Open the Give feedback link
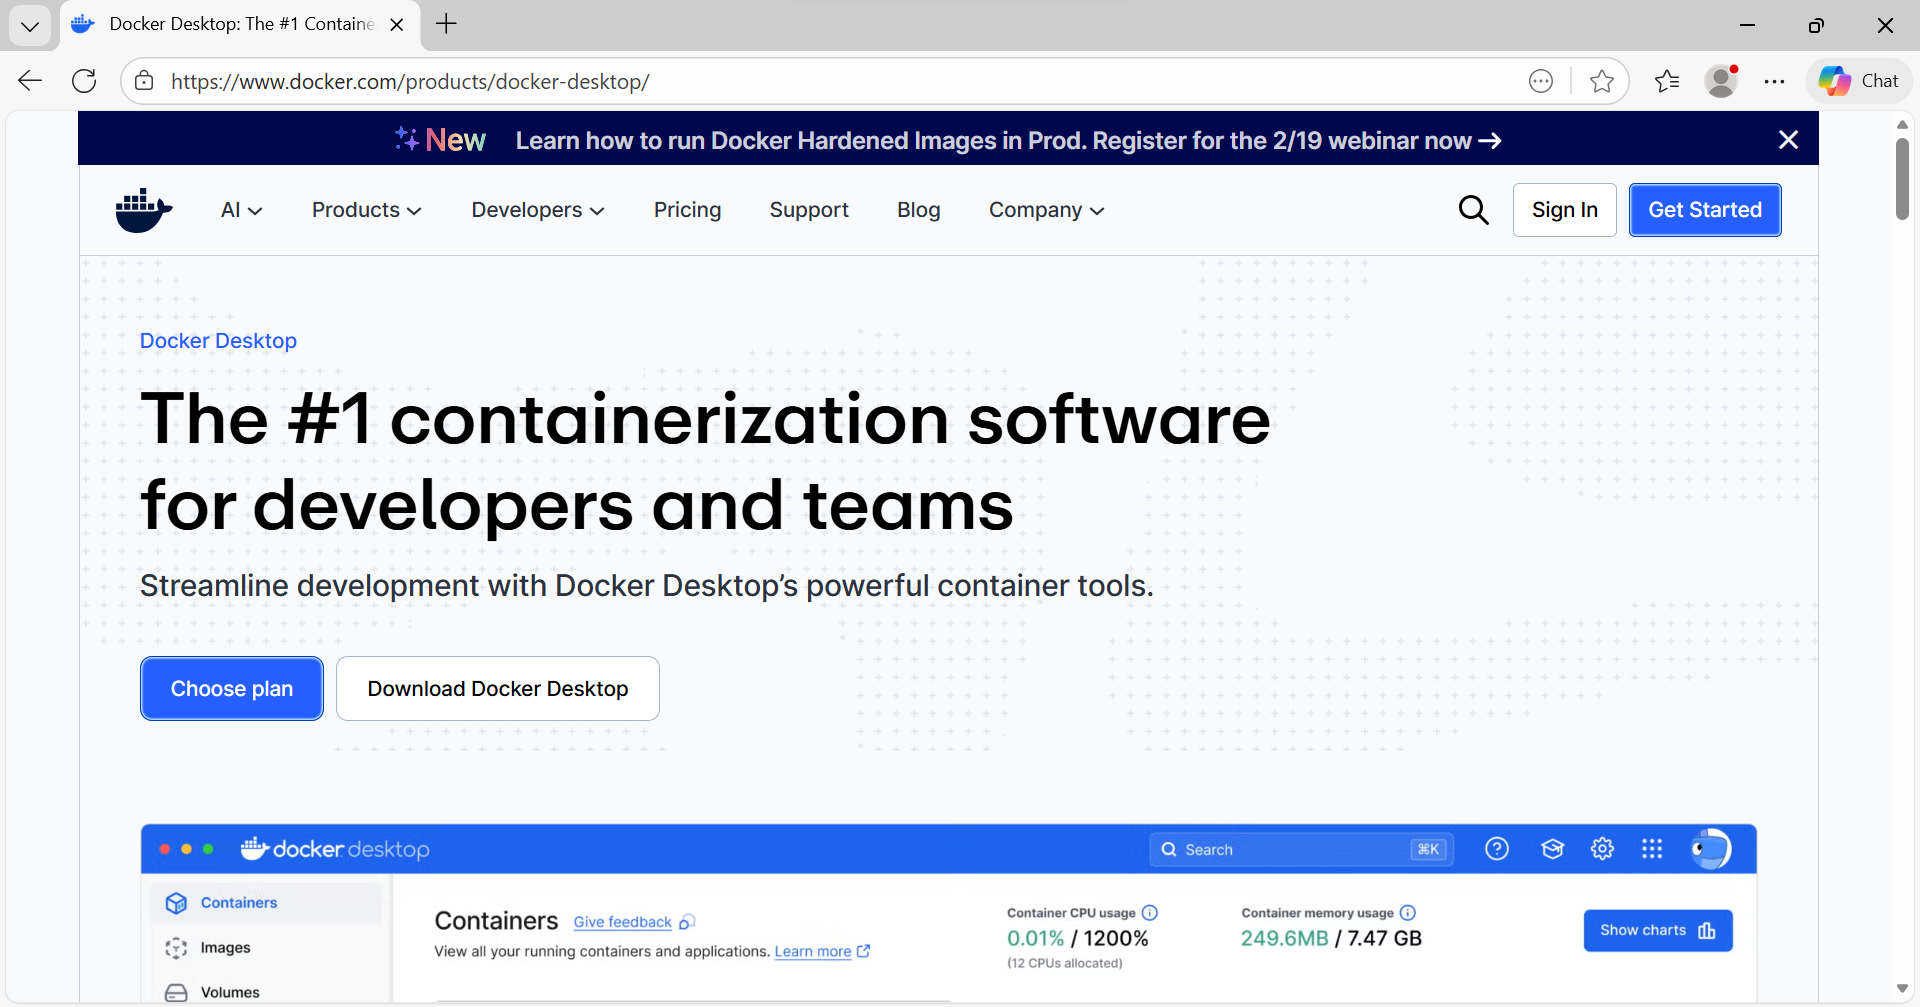Image resolution: width=1920 pixels, height=1007 pixels. 621,921
